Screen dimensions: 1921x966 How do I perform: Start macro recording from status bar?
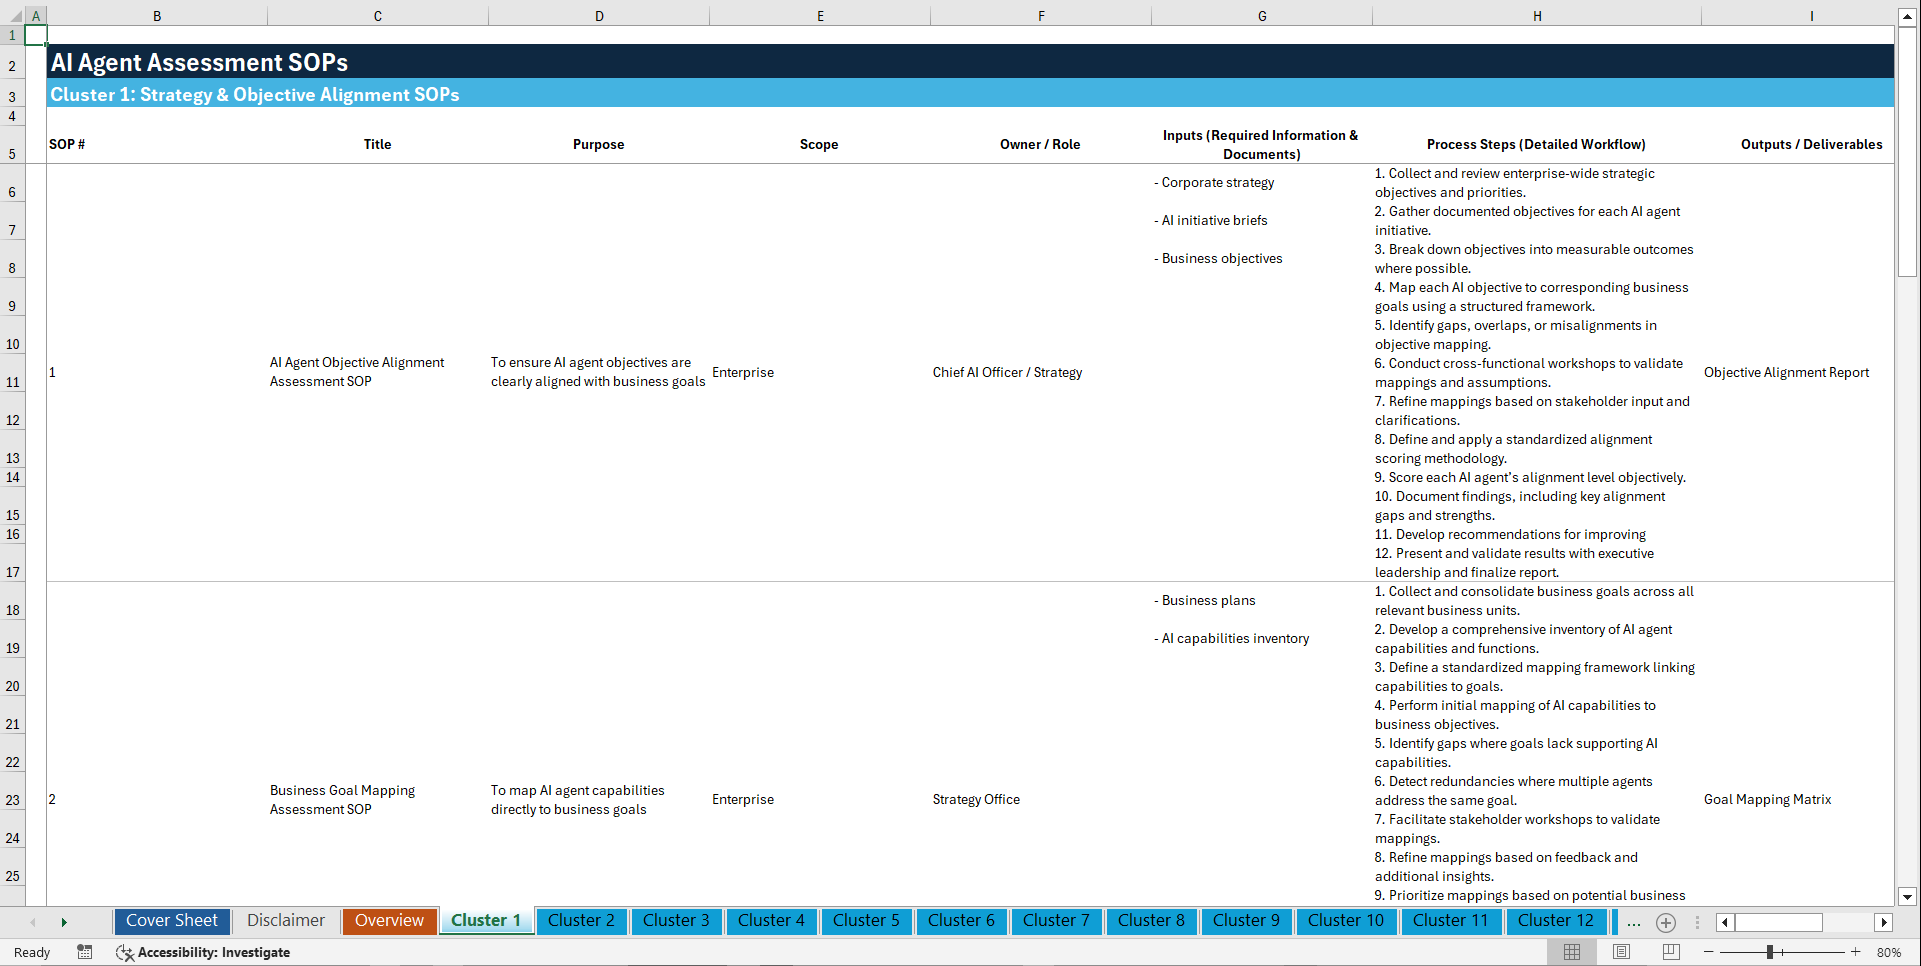pyautogui.click(x=85, y=952)
